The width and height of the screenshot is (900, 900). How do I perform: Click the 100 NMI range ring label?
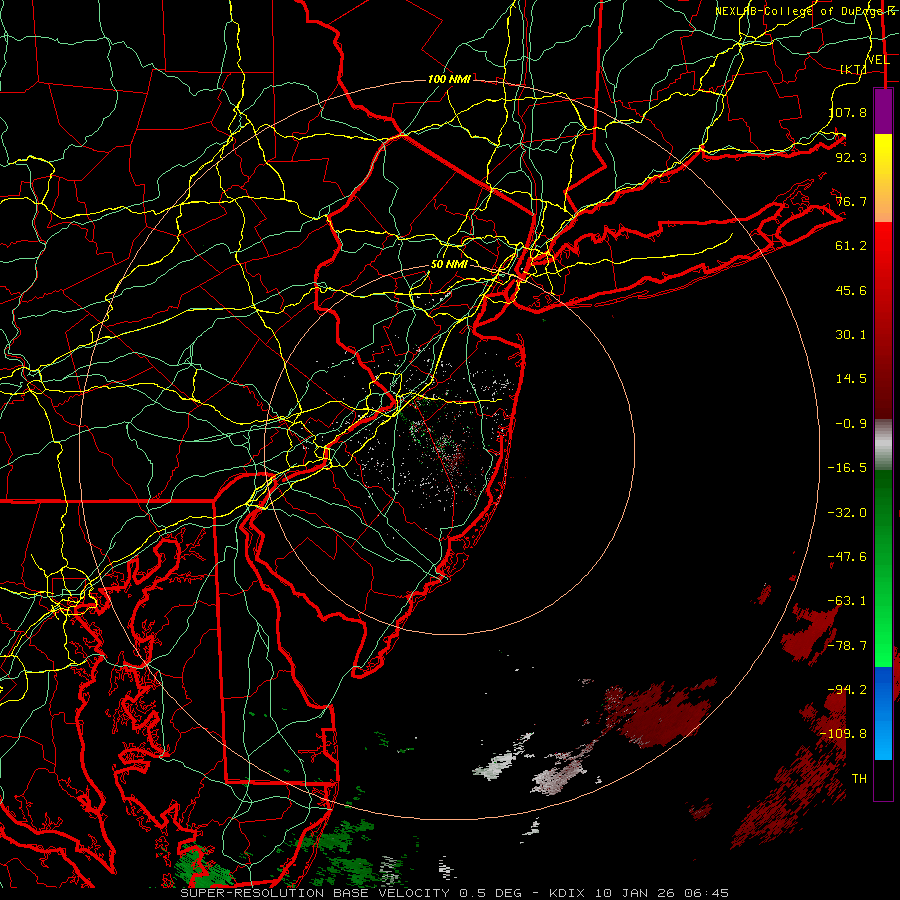[449, 79]
